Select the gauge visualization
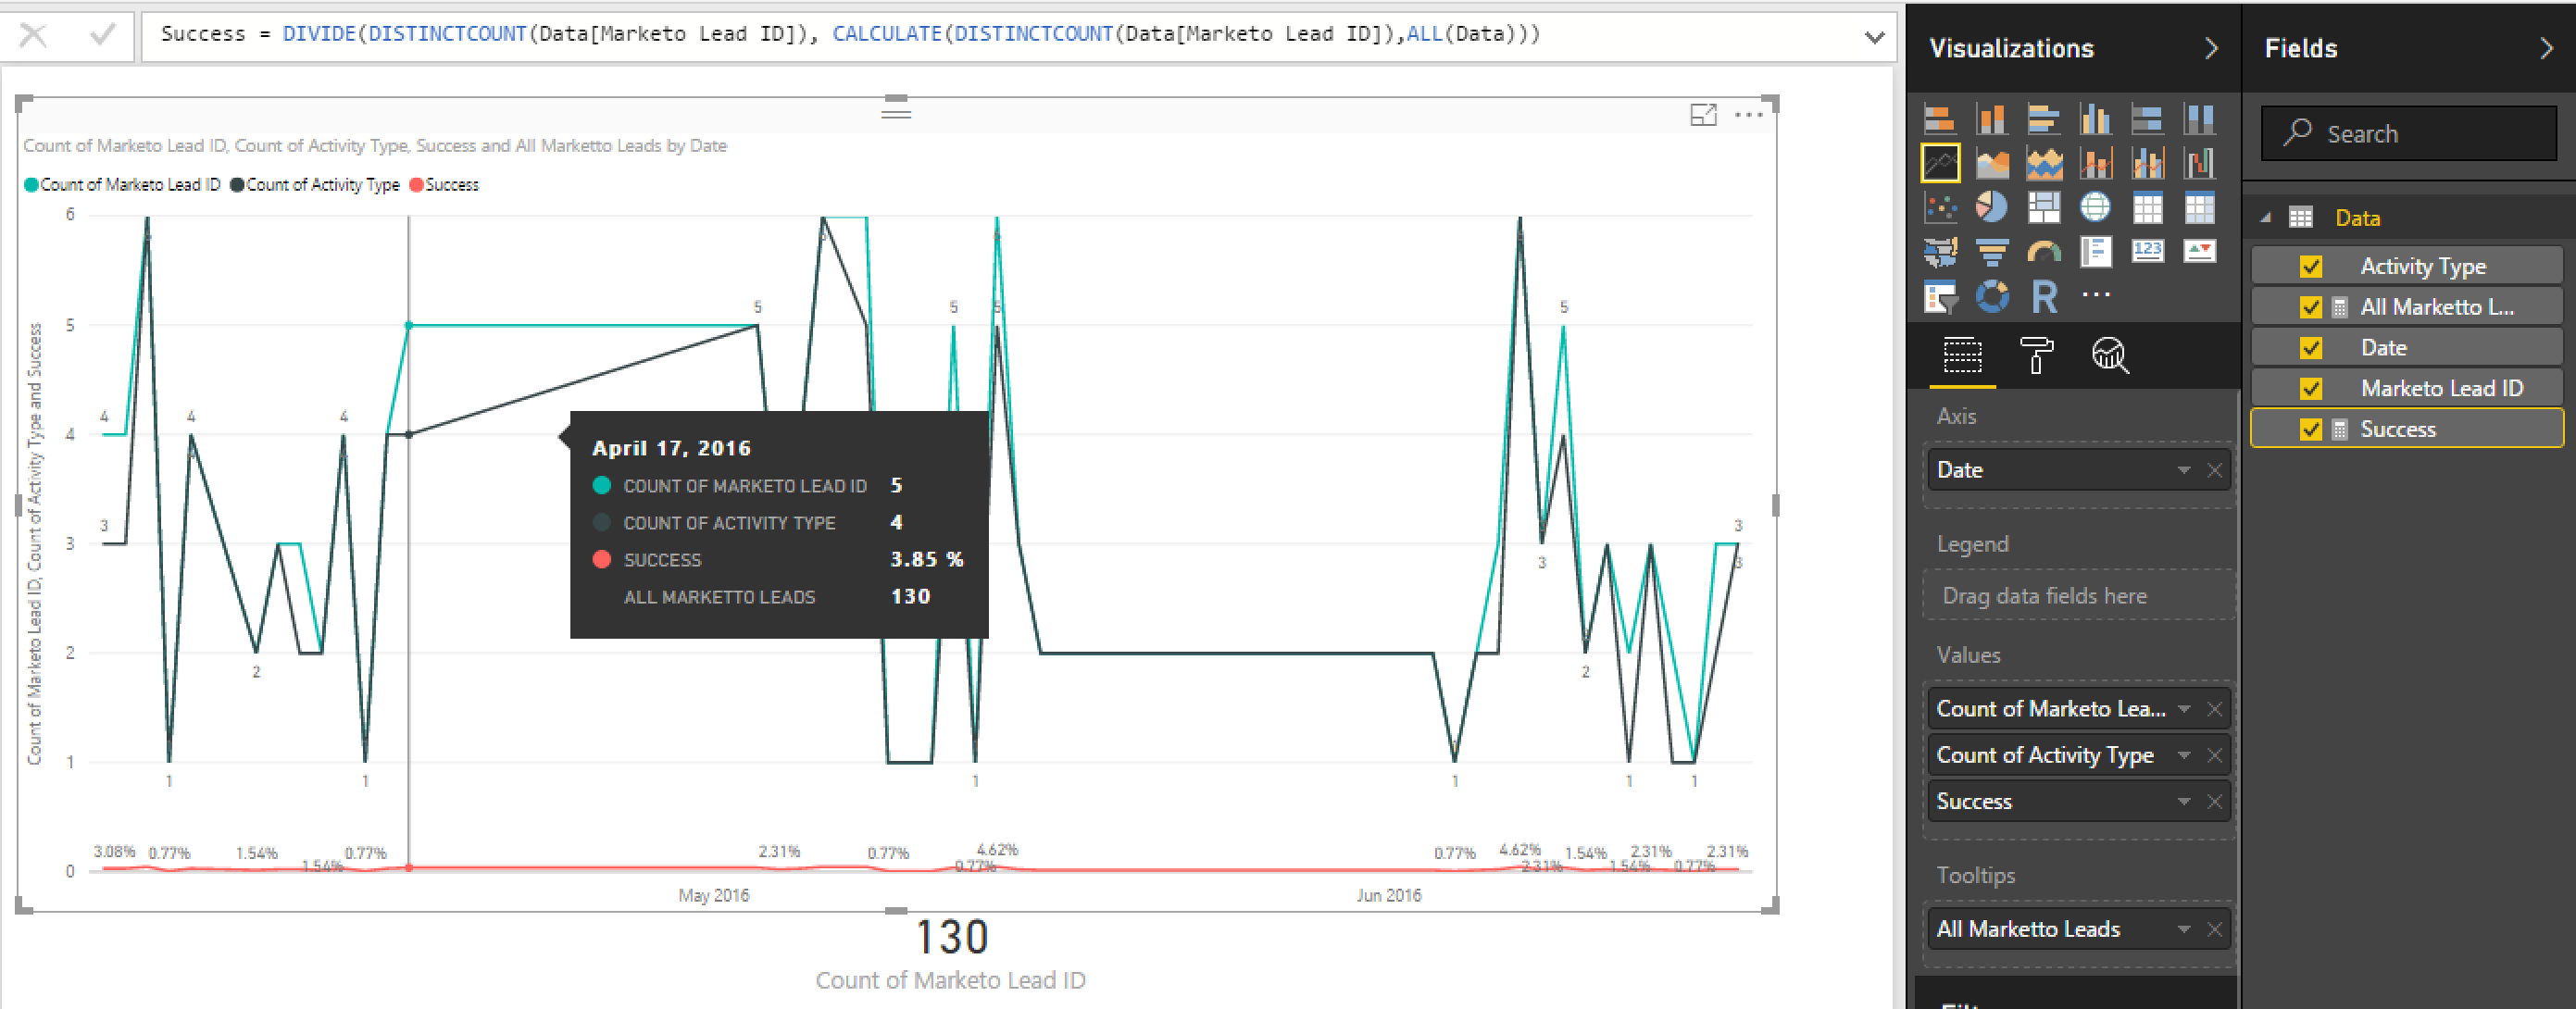 tap(2043, 251)
